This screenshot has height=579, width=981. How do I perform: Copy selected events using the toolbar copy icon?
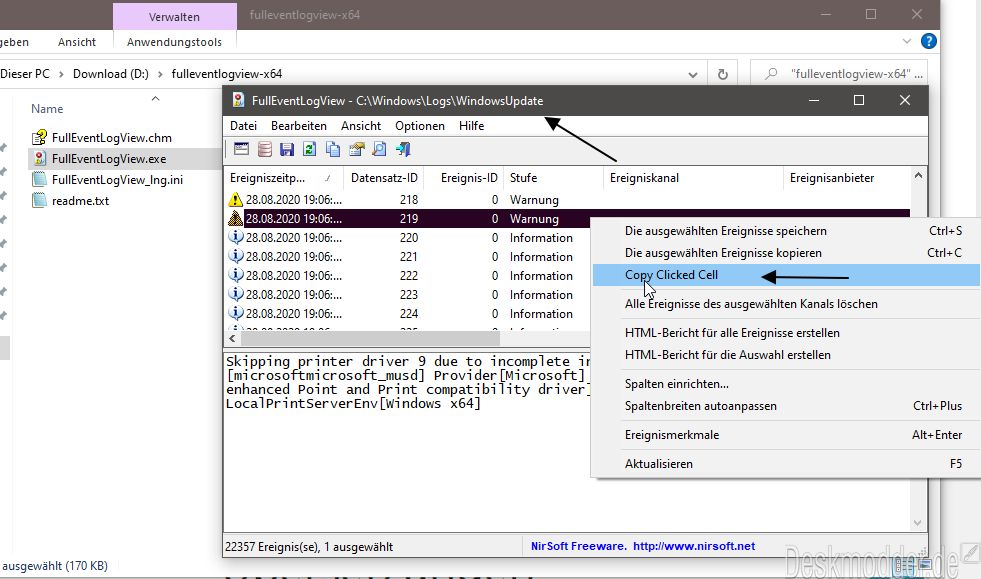tap(333, 149)
